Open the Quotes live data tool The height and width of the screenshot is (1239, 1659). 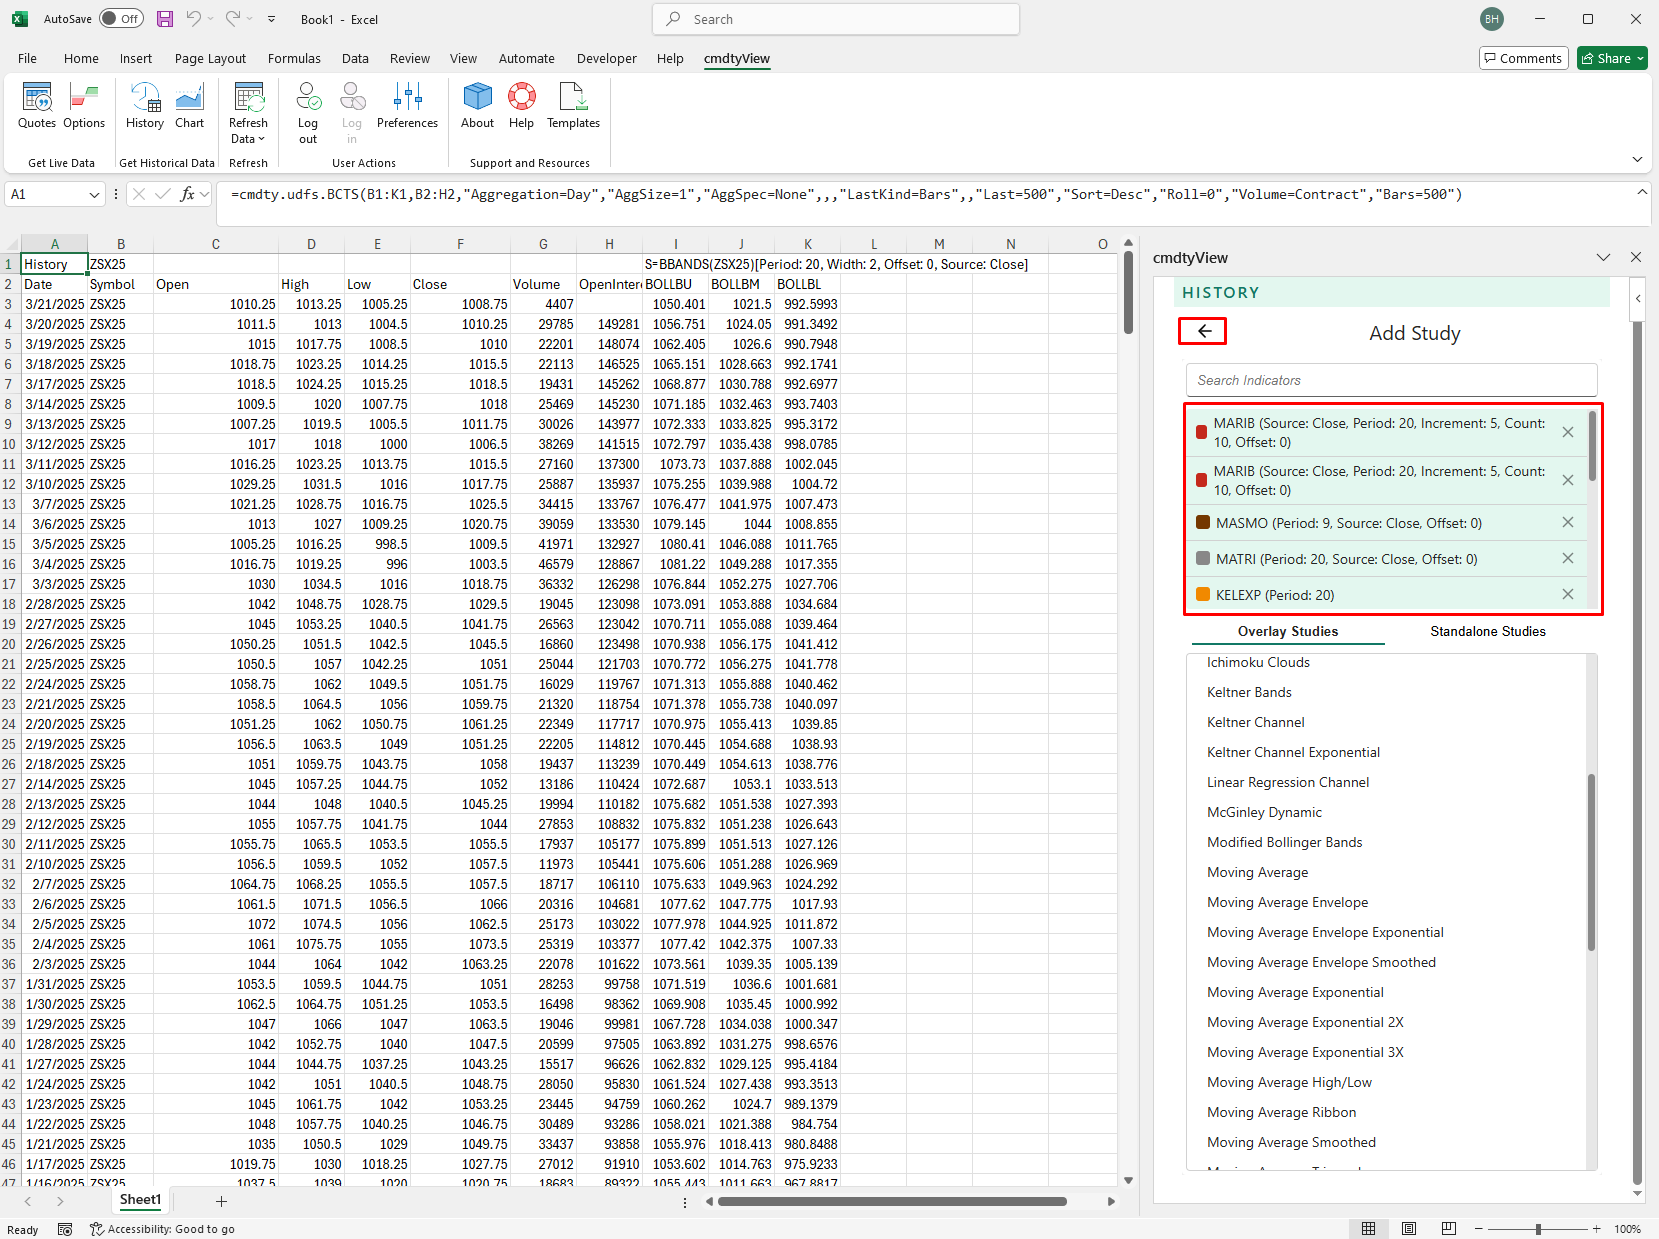[37, 106]
